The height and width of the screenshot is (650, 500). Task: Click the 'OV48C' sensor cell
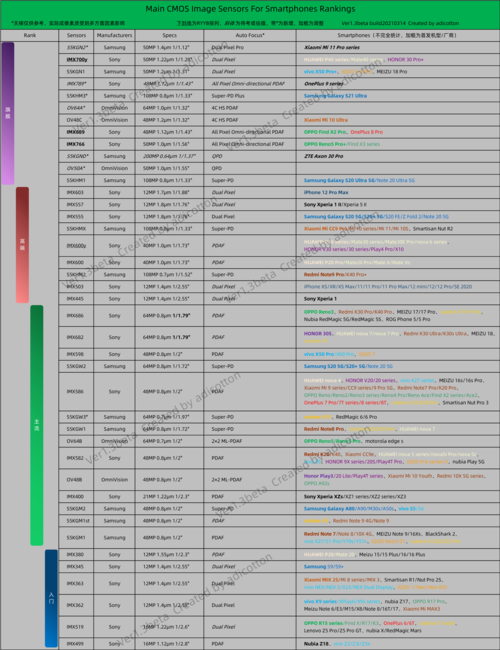pyautogui.click(x=74, y=120)
